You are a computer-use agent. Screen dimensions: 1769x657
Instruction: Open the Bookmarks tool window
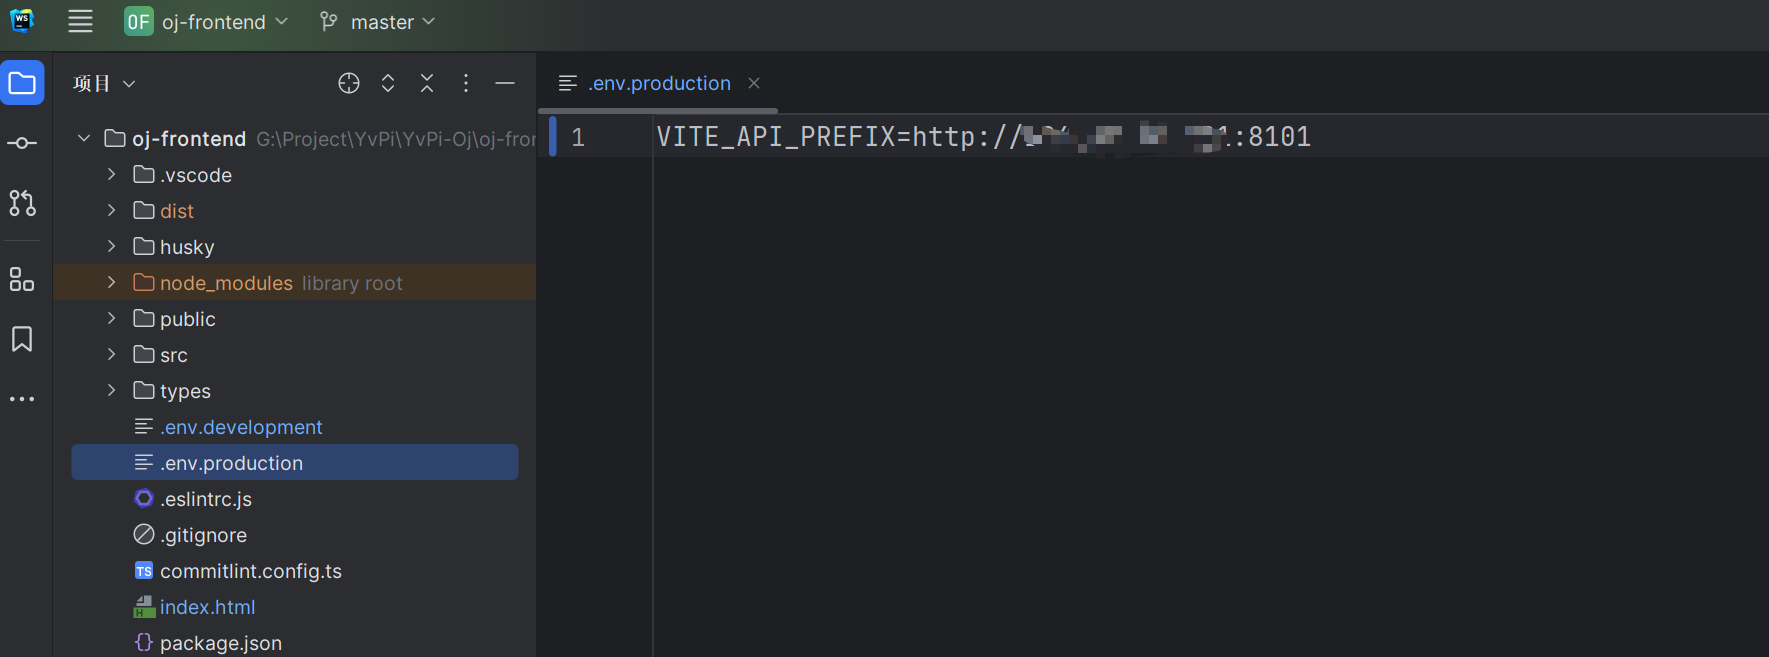click(22, 339)
